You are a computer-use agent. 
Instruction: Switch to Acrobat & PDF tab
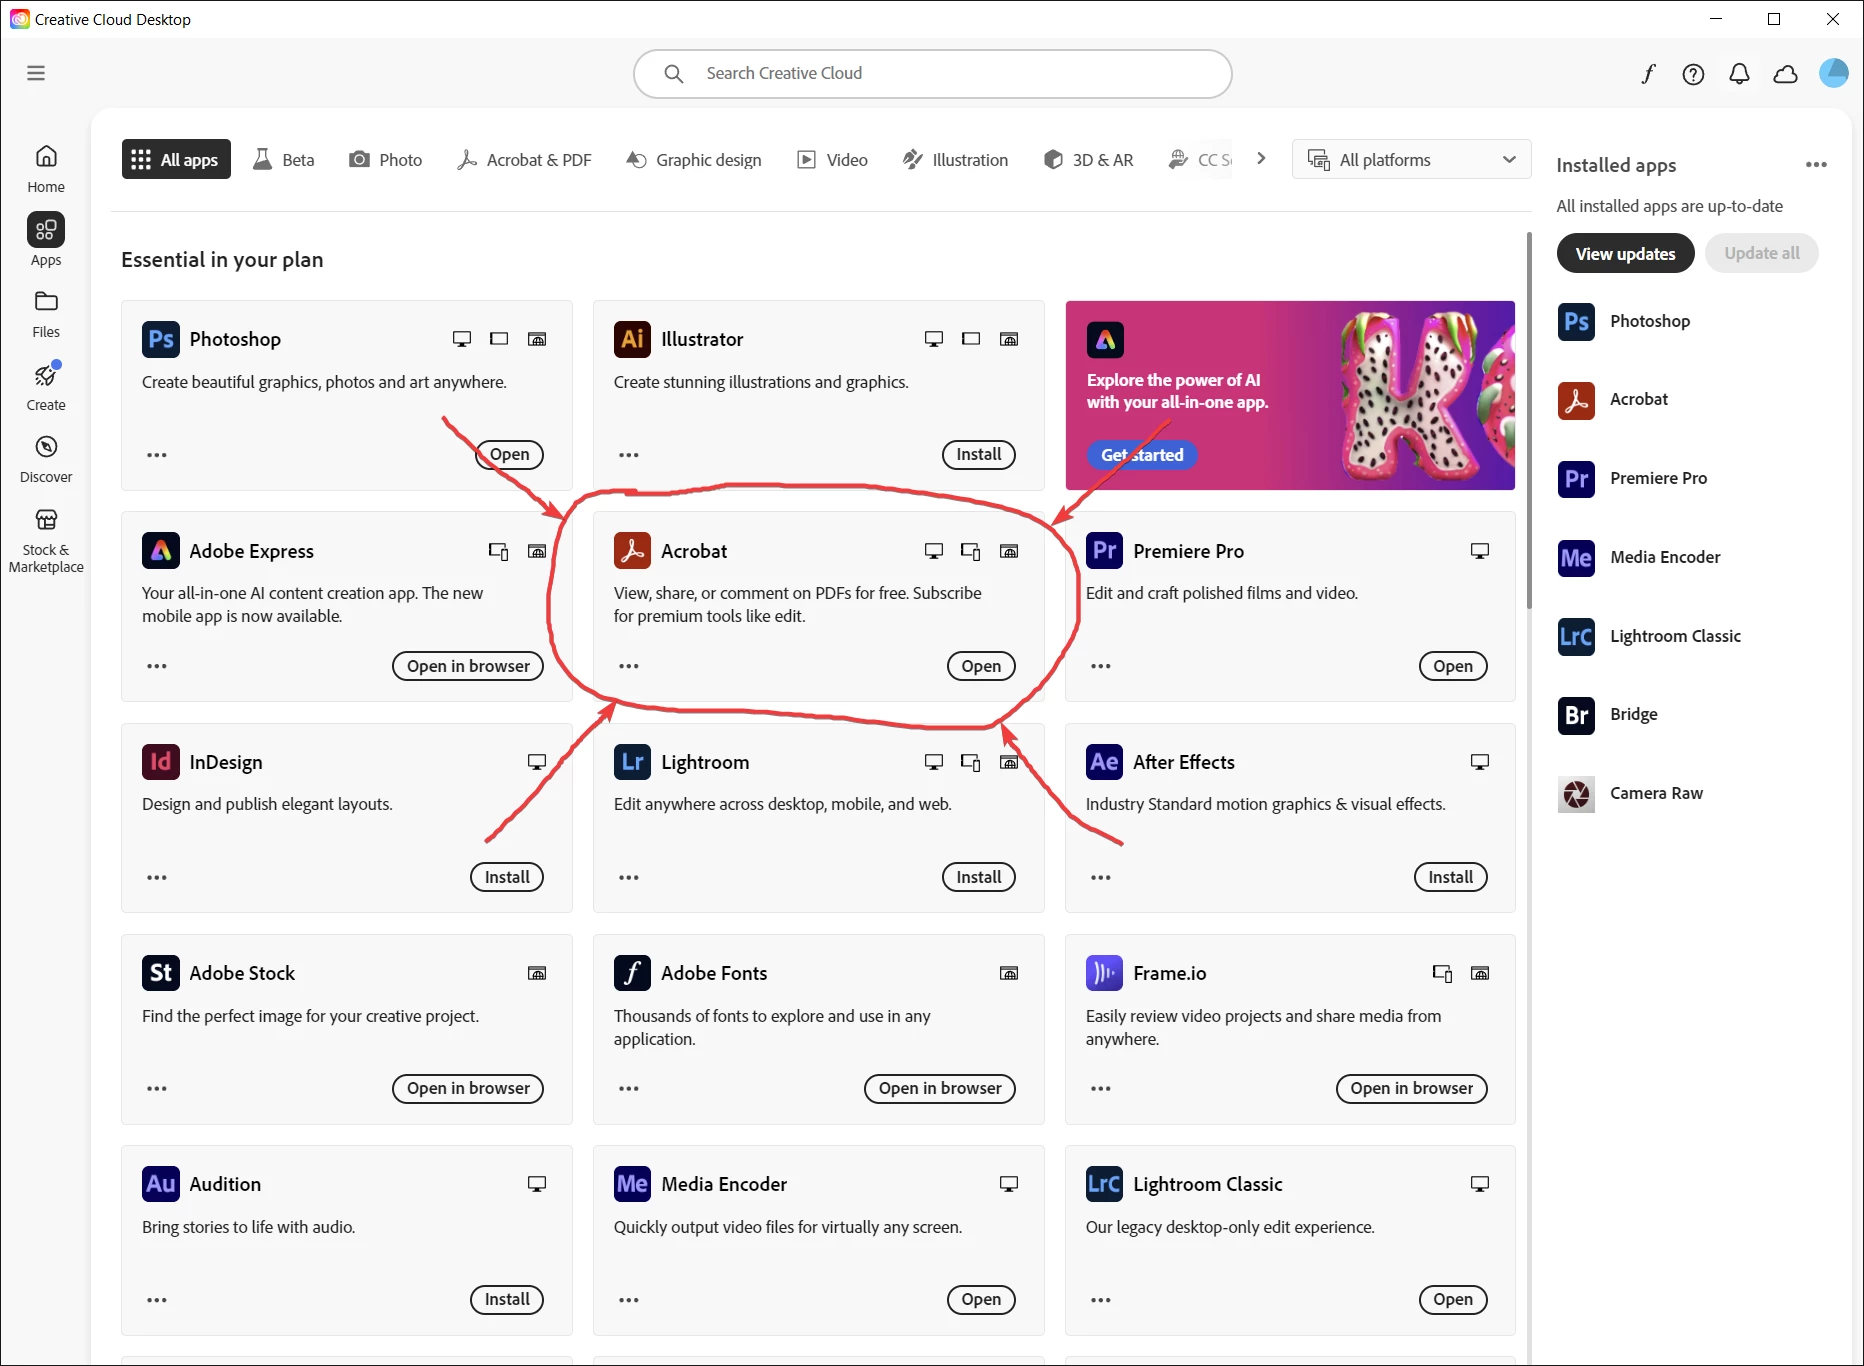pyautogui.click(x=525, y=160)
